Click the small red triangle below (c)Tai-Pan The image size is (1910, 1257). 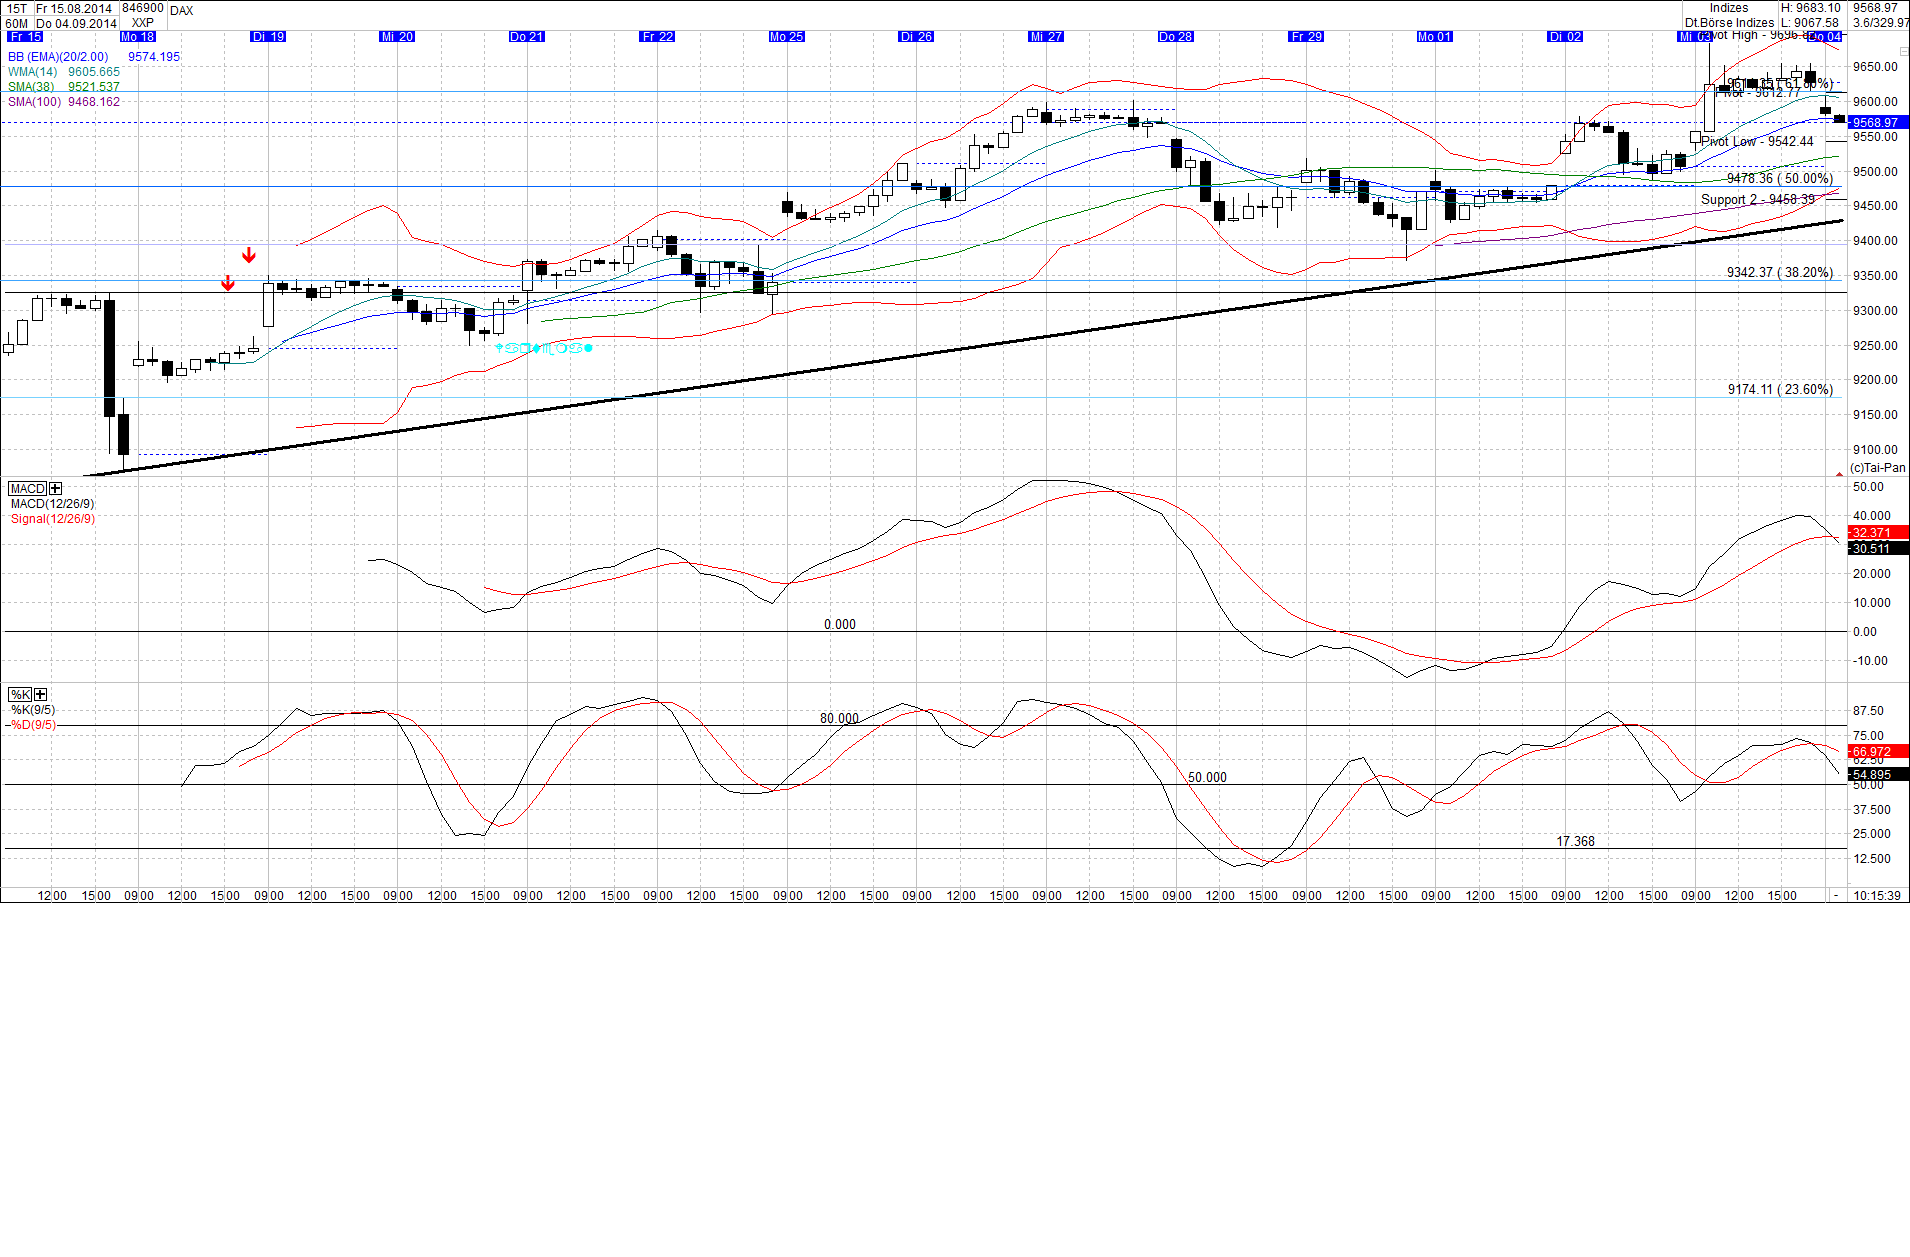pyautogui.click(x=1840, y=473)
